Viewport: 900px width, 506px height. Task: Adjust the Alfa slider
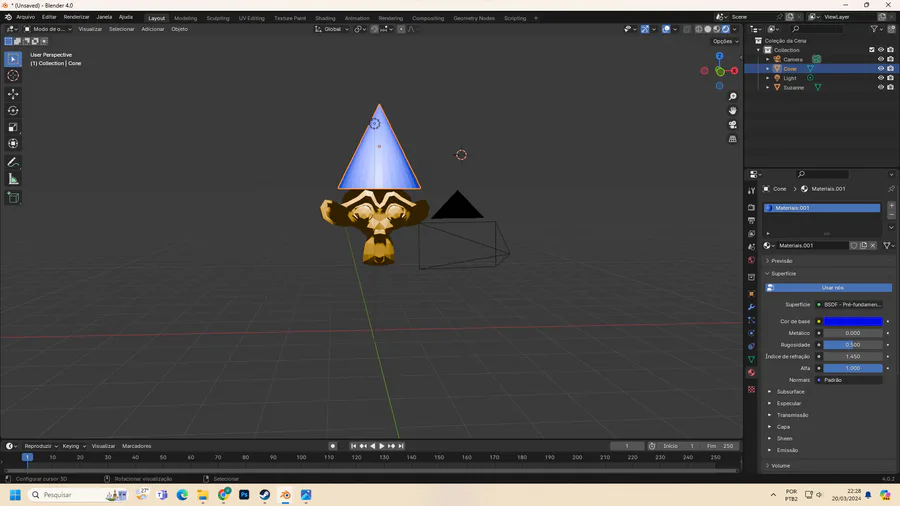click(853, 368)
